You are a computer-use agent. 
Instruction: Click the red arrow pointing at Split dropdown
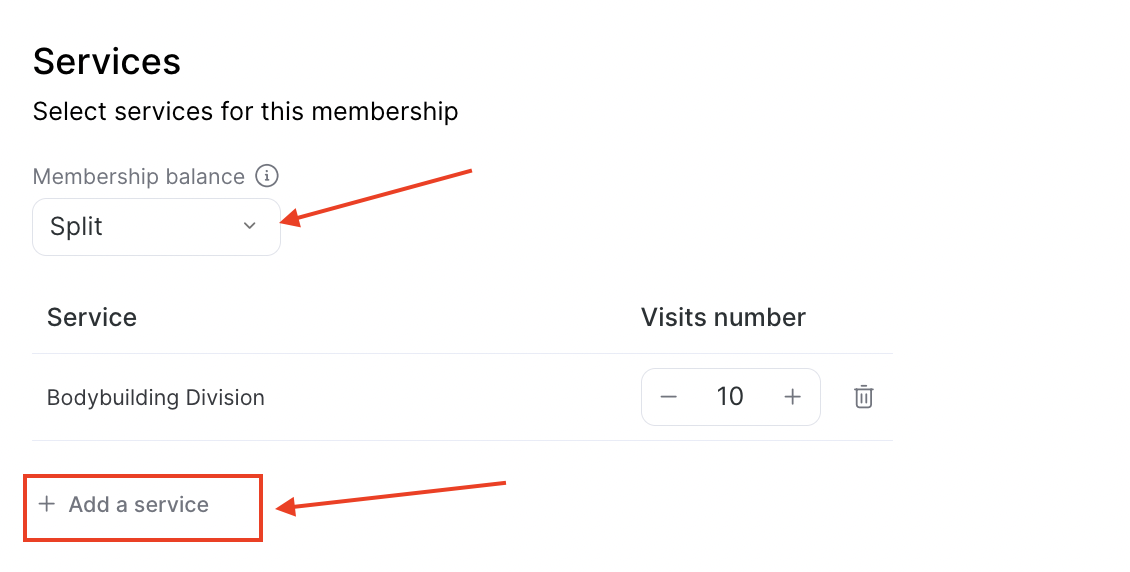[x=375, y=198]
